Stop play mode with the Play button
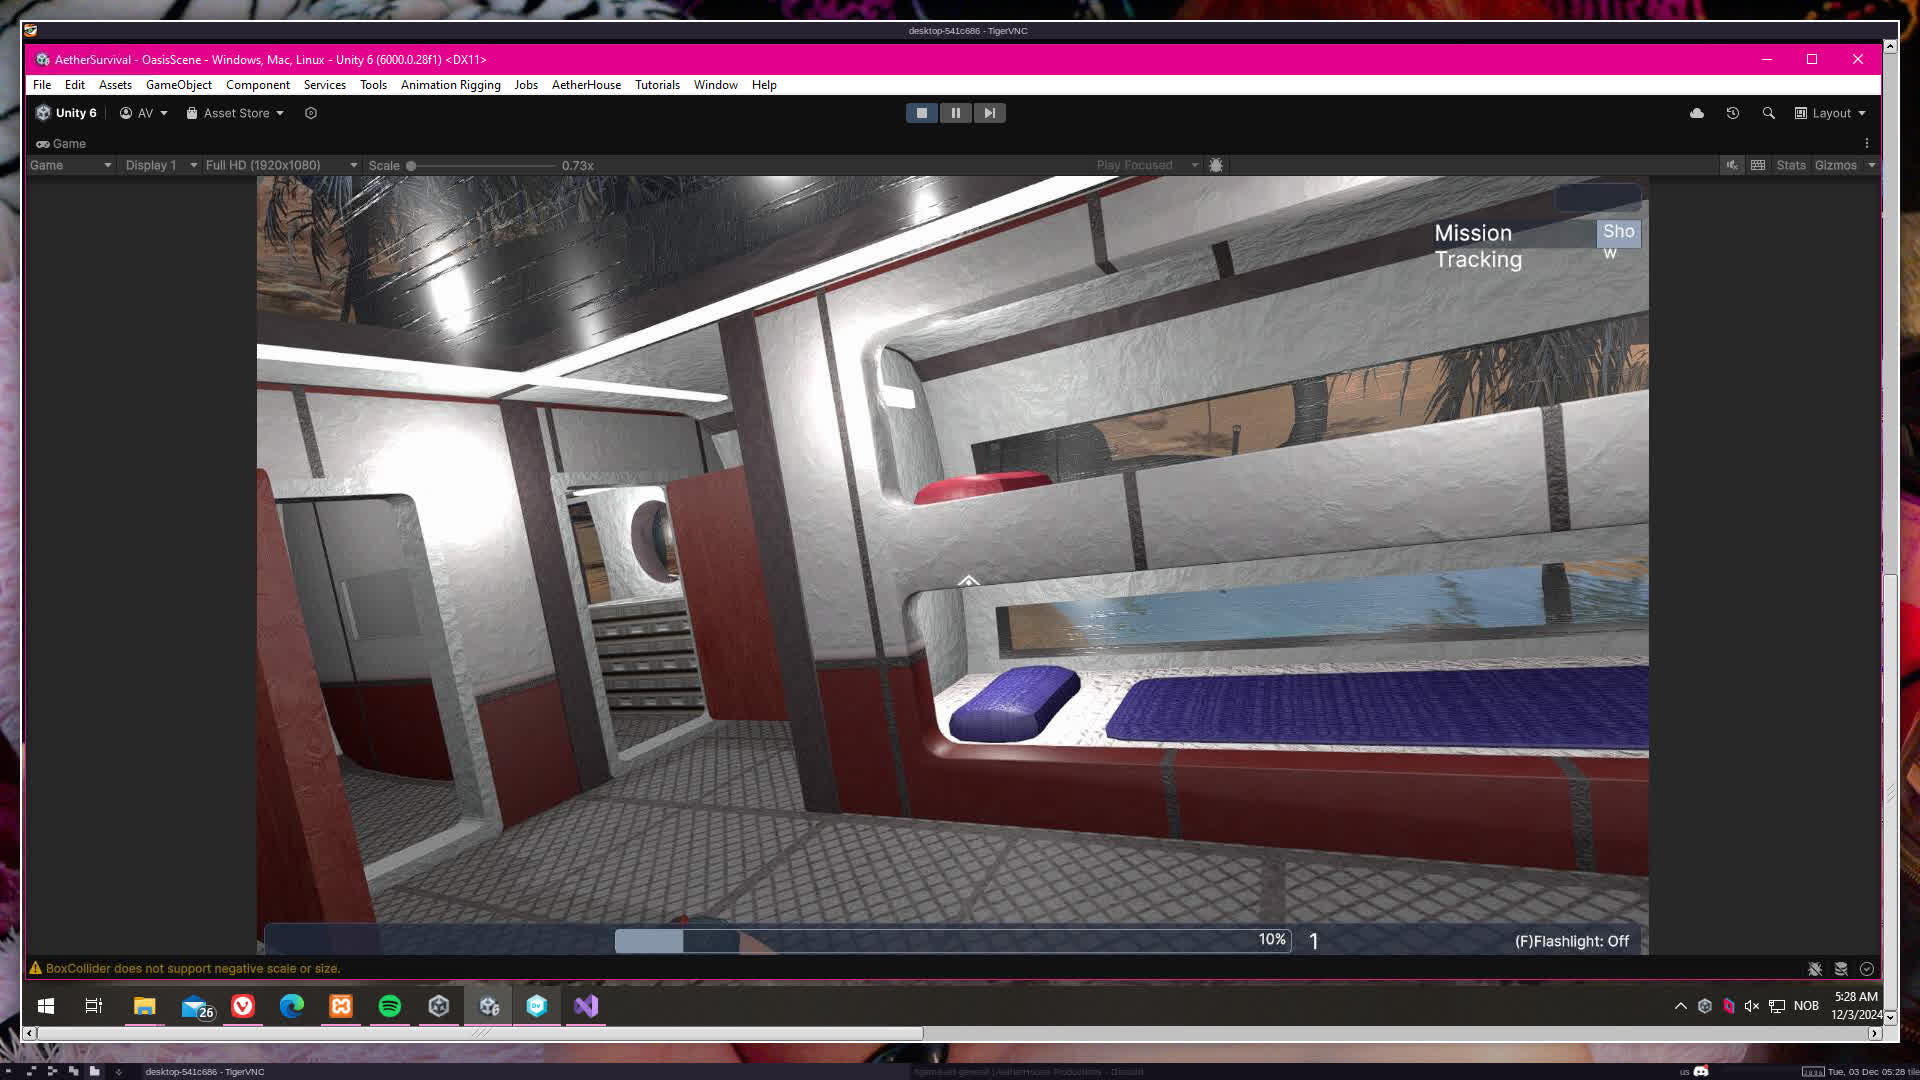The width and height of the screenshot is (1920, 1080). tap(921, 113)
